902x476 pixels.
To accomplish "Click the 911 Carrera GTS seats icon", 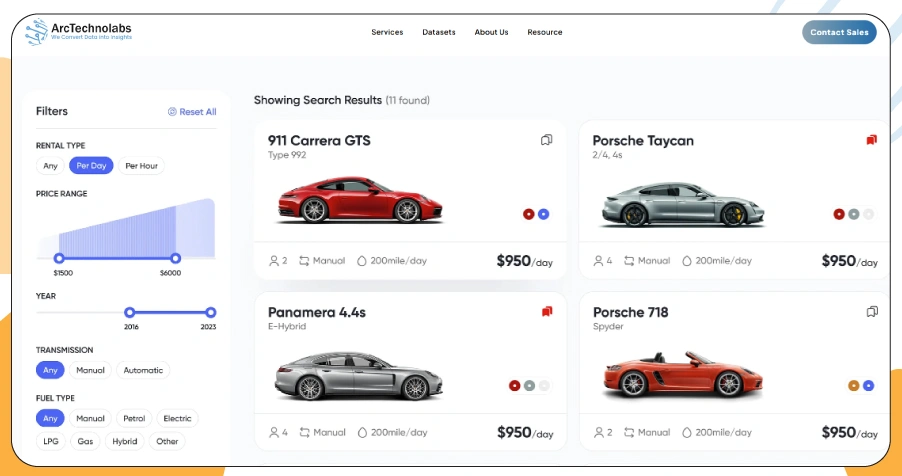I will [x=273, y=261].
